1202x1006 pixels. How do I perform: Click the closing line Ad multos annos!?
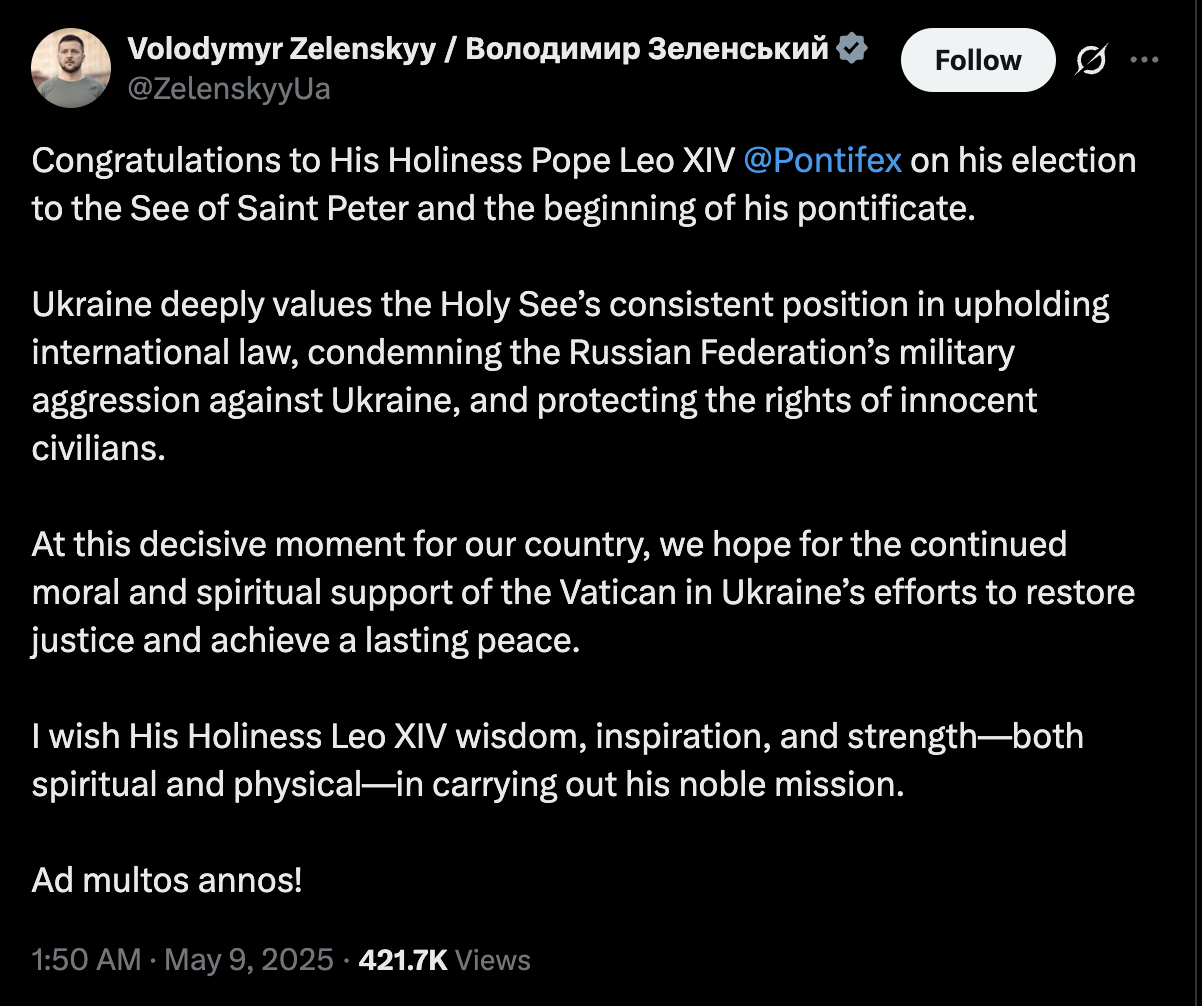pos(167,881)
